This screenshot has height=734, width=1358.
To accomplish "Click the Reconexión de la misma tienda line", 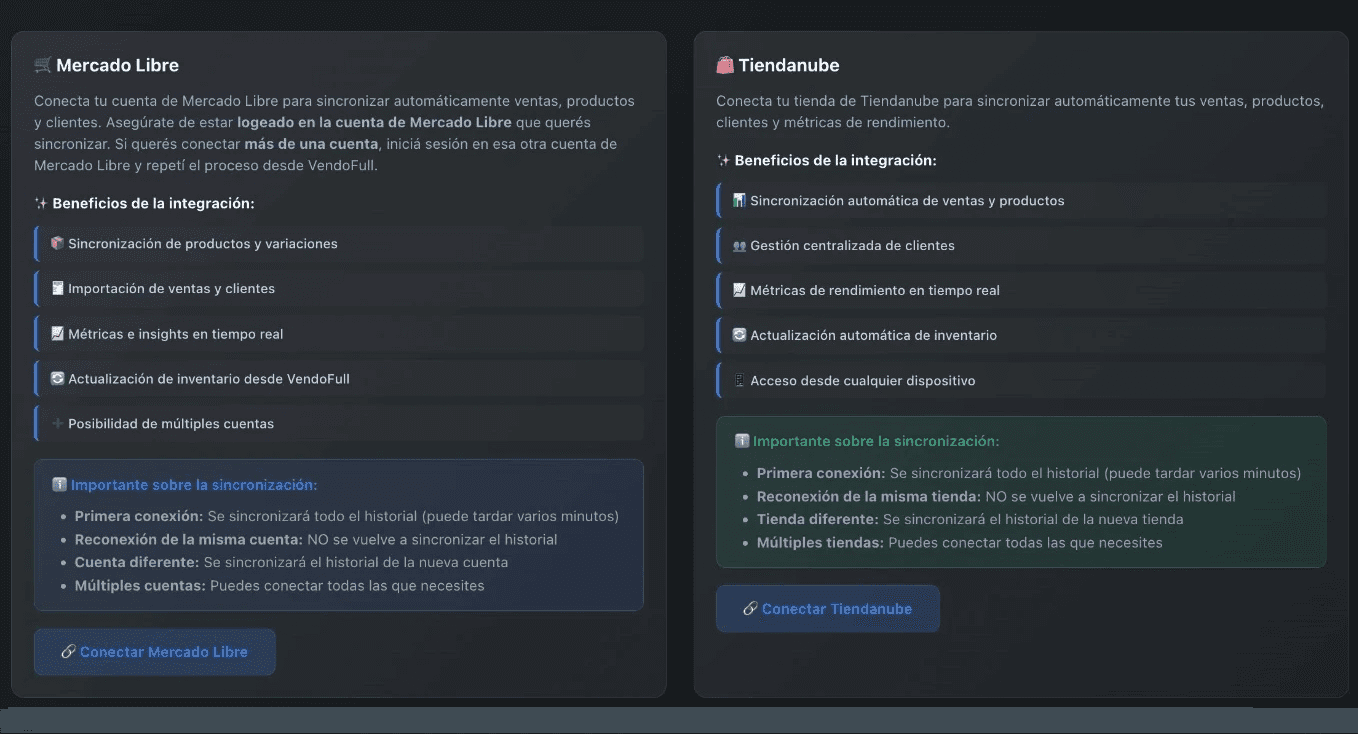I will coord(996,496).
